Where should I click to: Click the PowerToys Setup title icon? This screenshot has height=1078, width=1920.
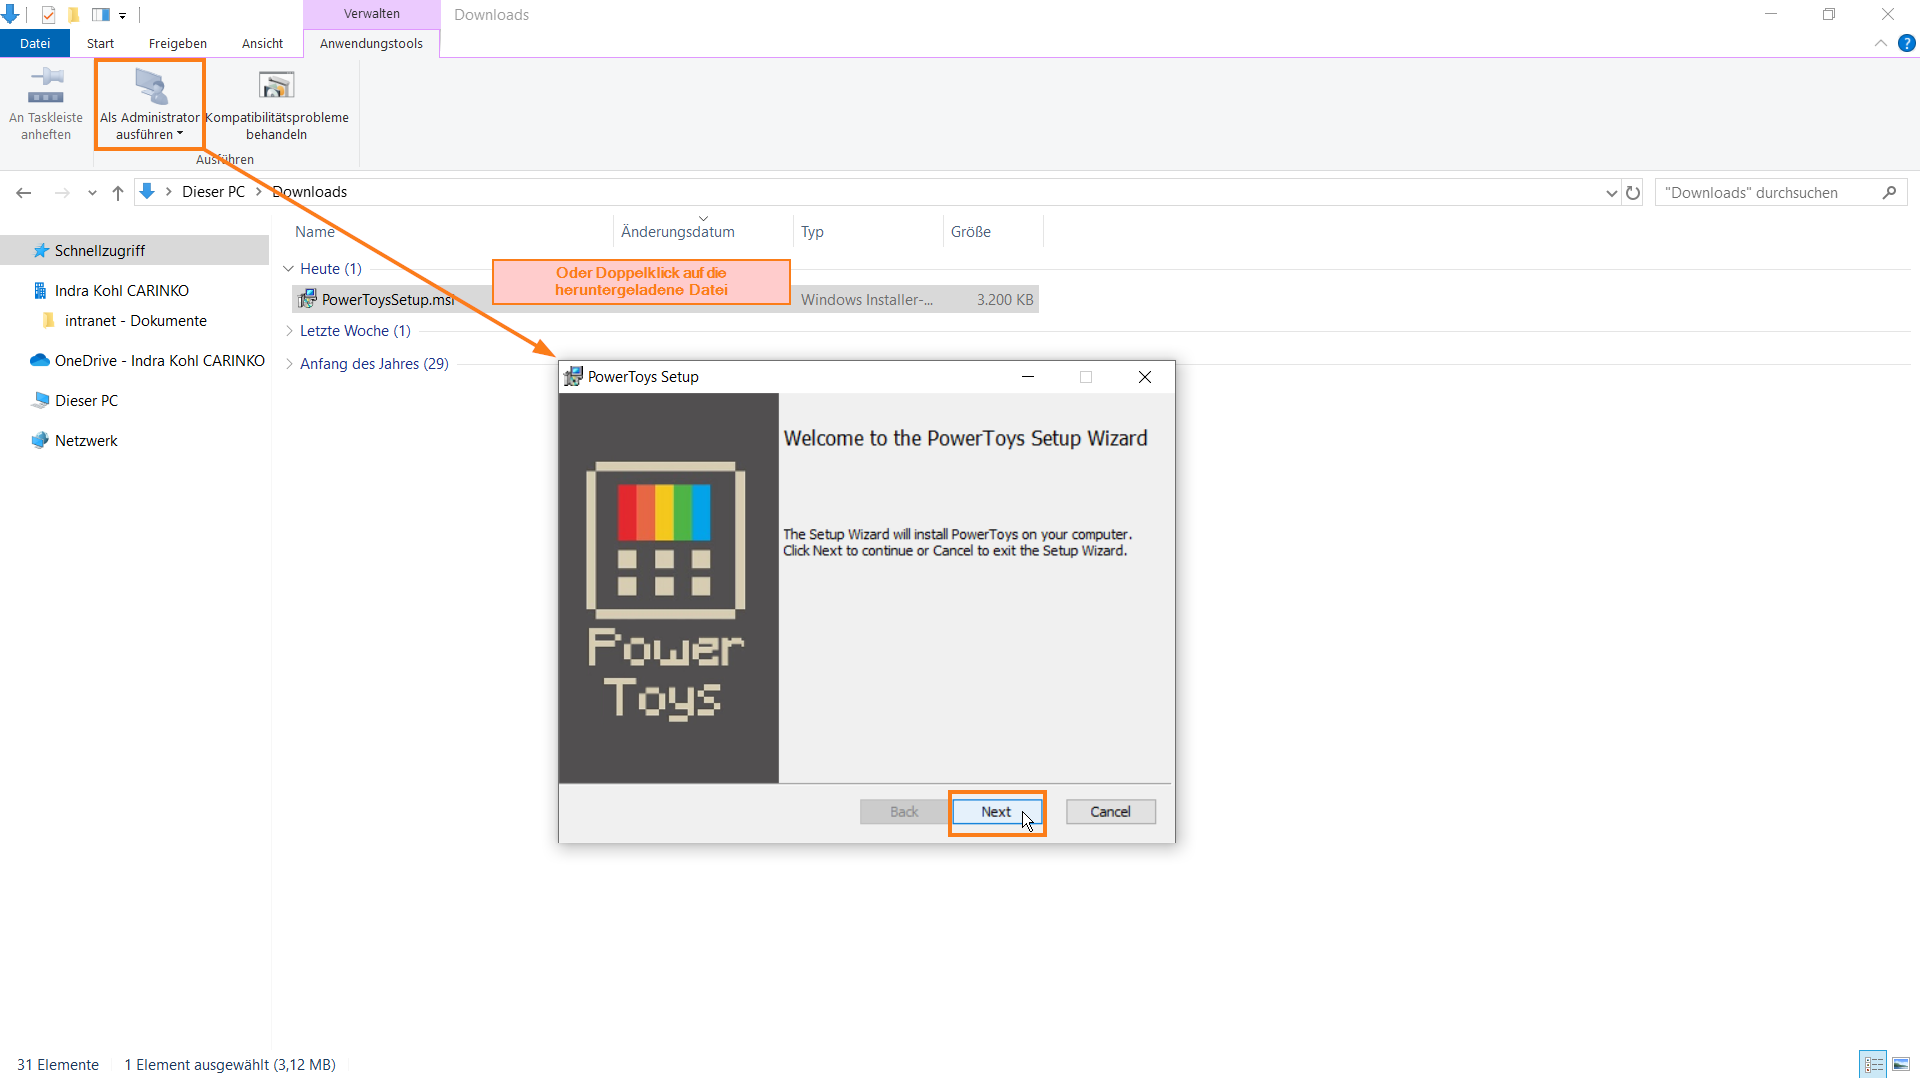pyautogui.click(x=573, y=377)
